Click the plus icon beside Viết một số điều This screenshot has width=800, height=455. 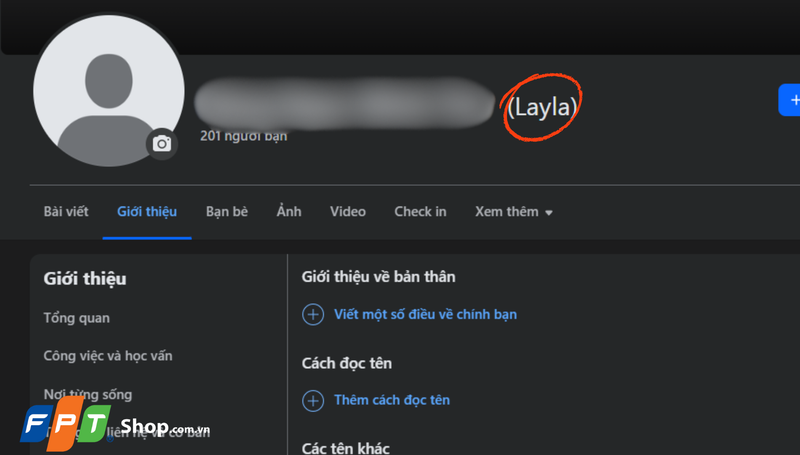pos(313,315)
